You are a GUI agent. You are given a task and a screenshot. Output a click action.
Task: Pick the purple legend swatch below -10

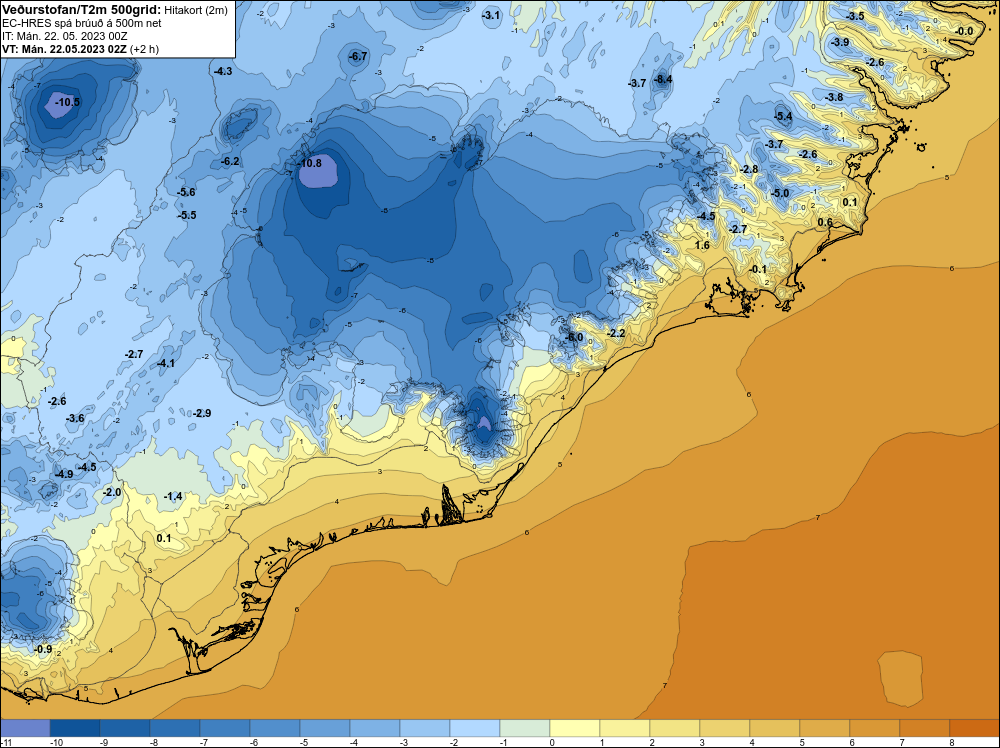[25, 728]
